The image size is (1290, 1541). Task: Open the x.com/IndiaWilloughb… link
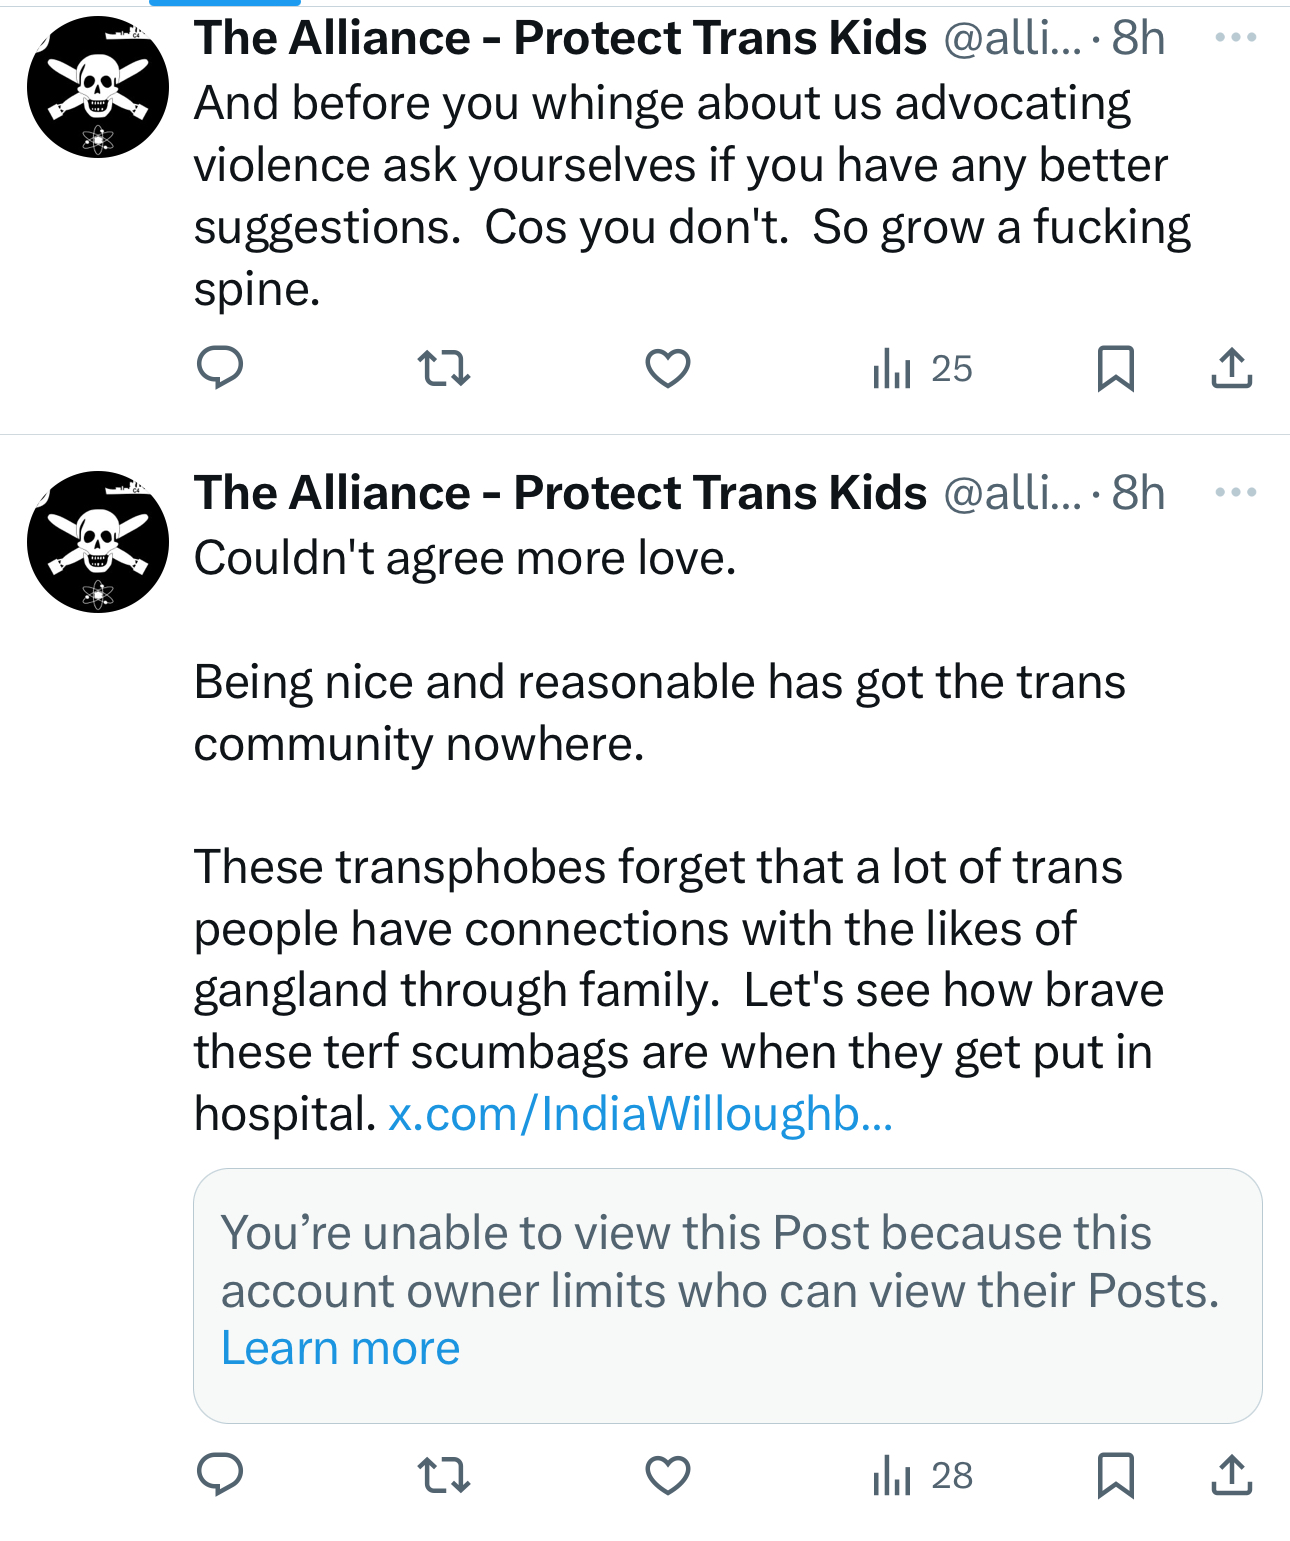point(640,1114)
